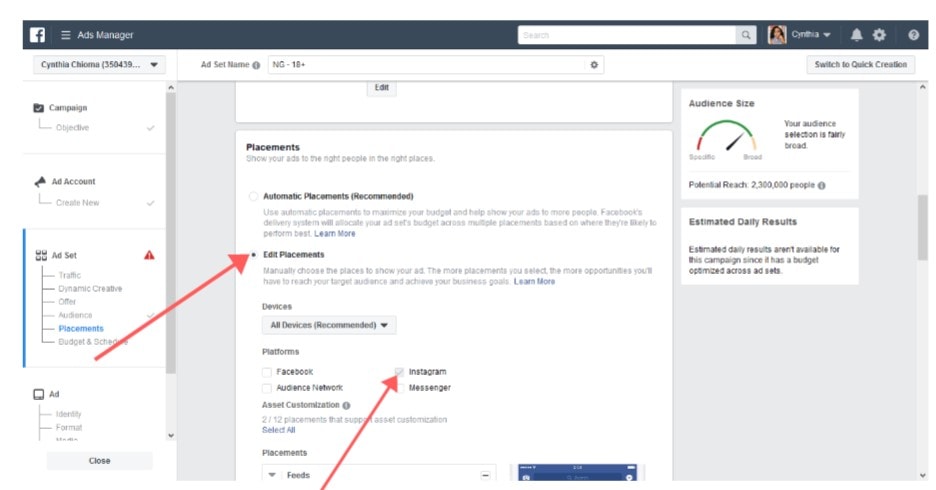Click the Campaign sidebar heading

point(67,108)
